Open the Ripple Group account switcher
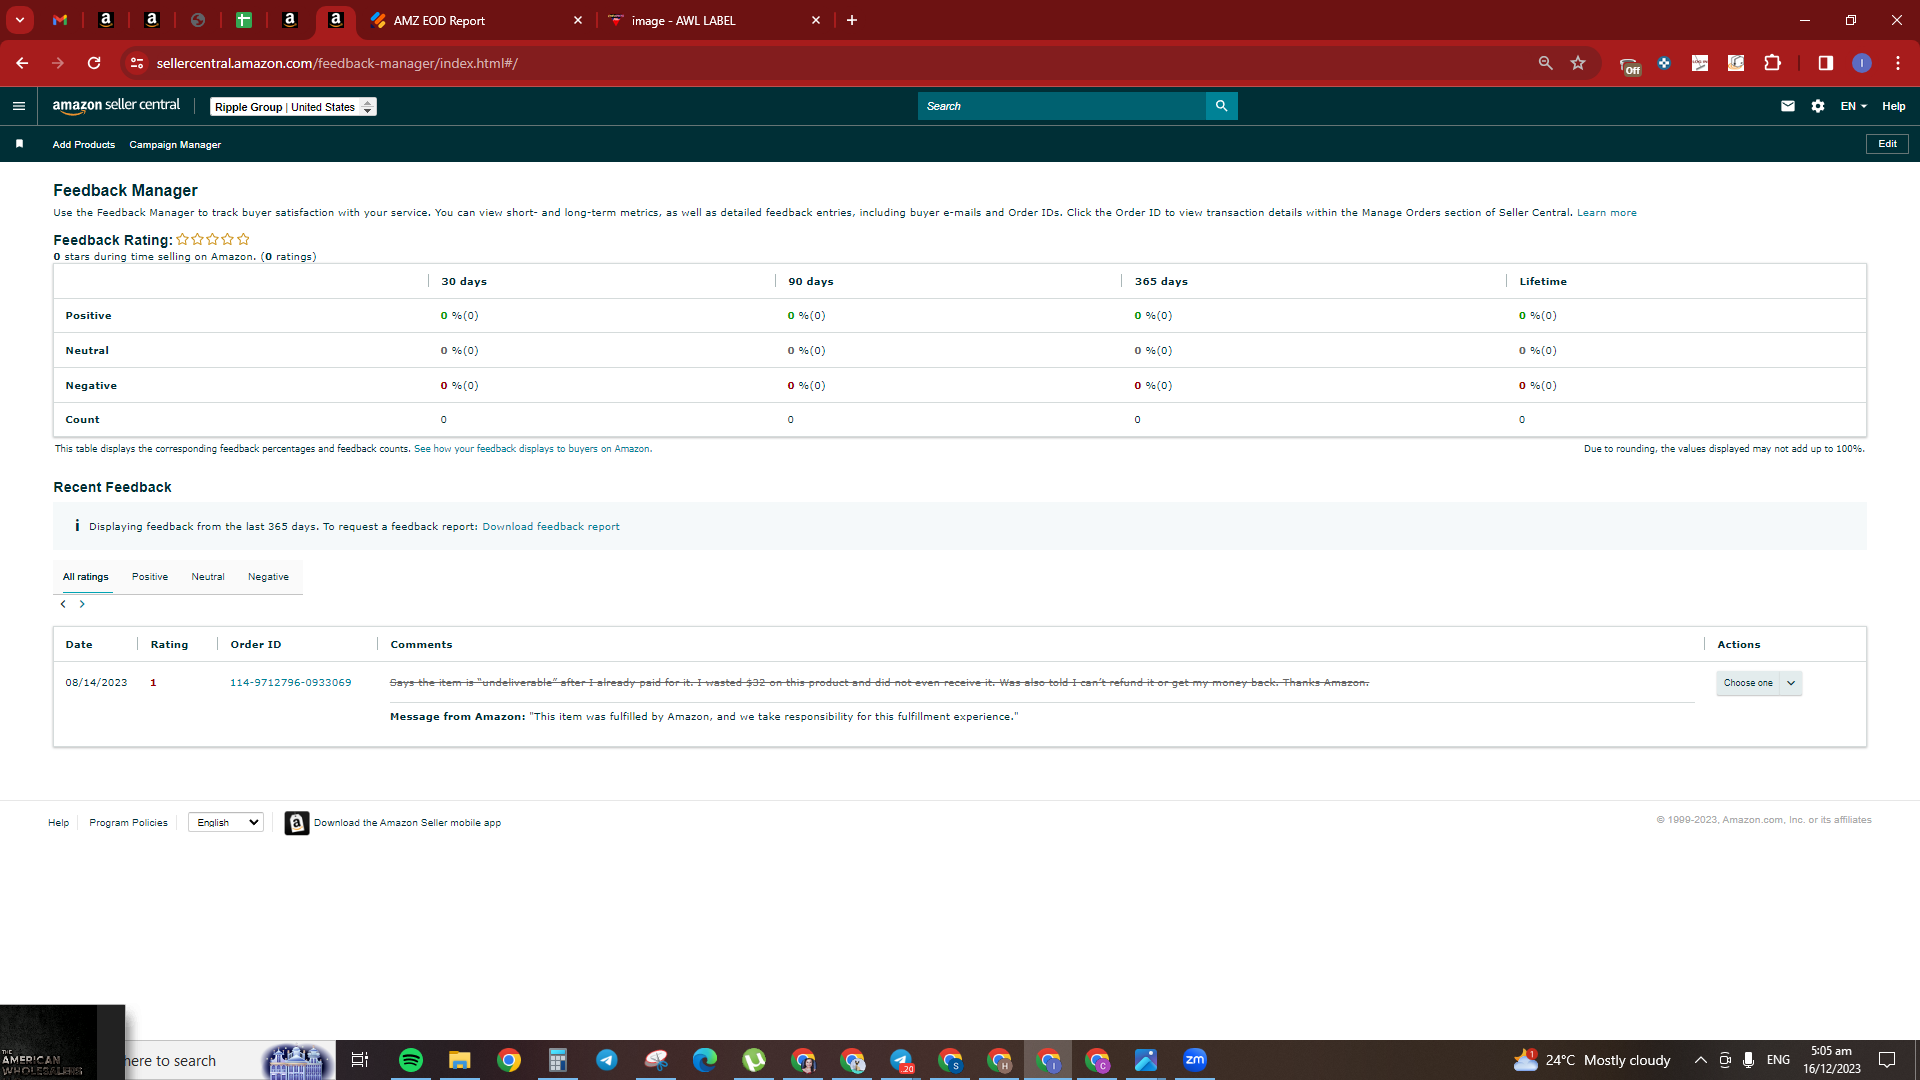This screenshot has width=1920, height=1080. (x=293, y=107)
